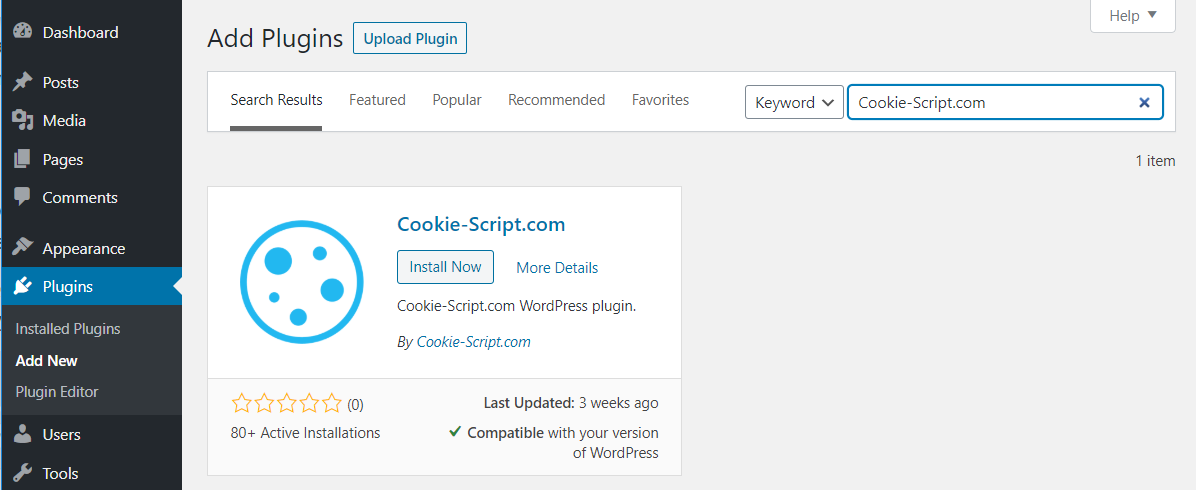Viewport: 1196px width, 490px height.
Task: Click the Pages icon in sidebar
Action: click(x=23, y=160)
